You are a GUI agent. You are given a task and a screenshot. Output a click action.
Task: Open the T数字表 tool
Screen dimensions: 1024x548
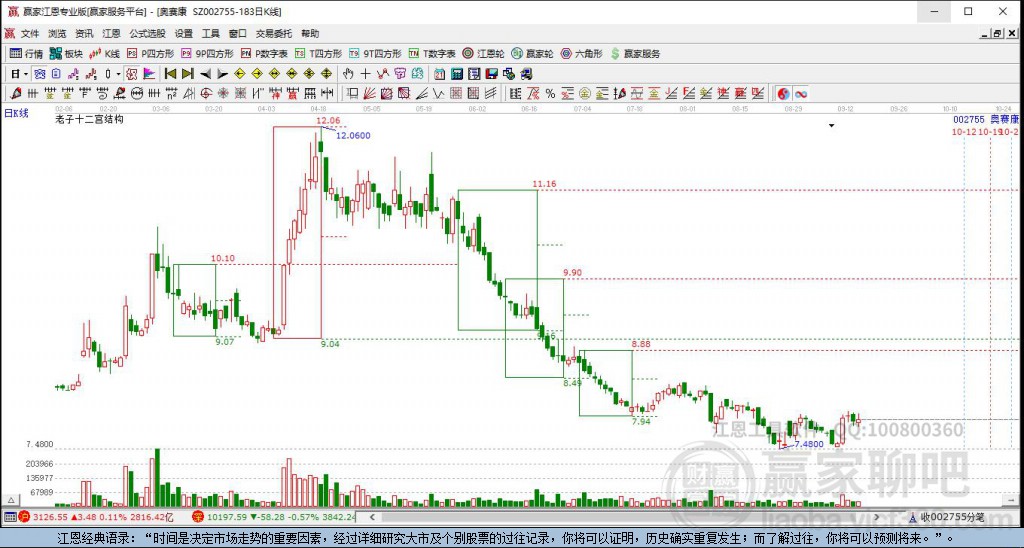click(x=432, y=54)
